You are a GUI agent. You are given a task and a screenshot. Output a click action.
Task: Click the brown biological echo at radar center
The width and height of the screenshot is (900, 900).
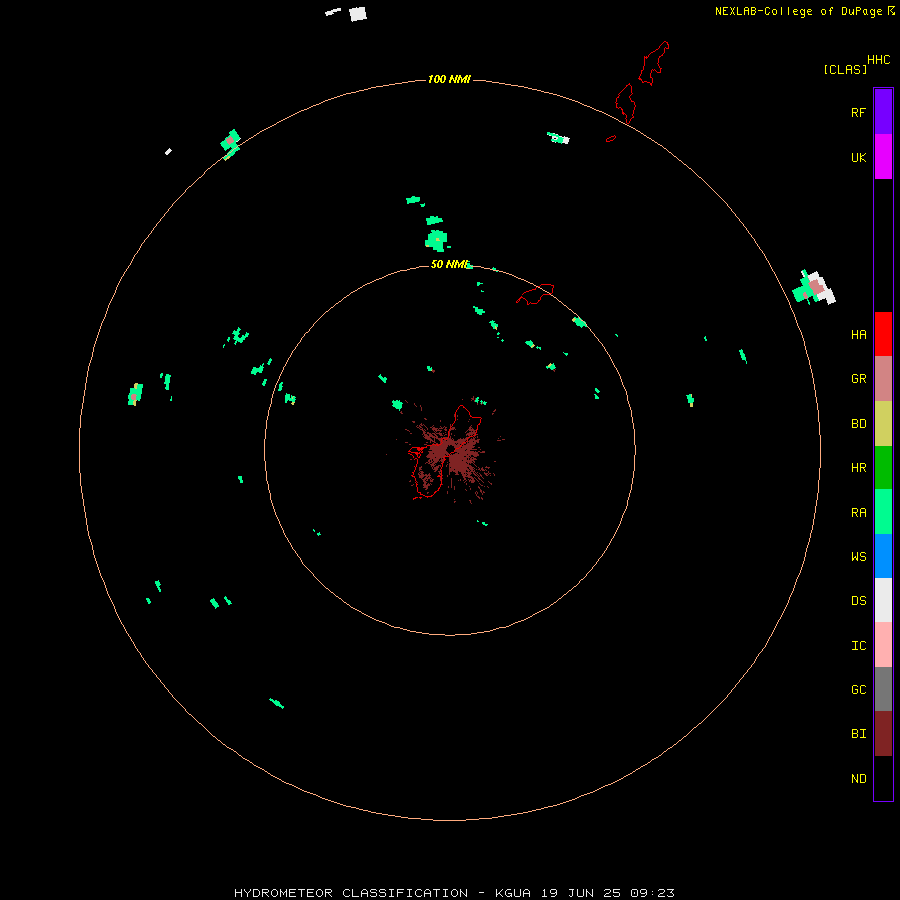(451, 451)
